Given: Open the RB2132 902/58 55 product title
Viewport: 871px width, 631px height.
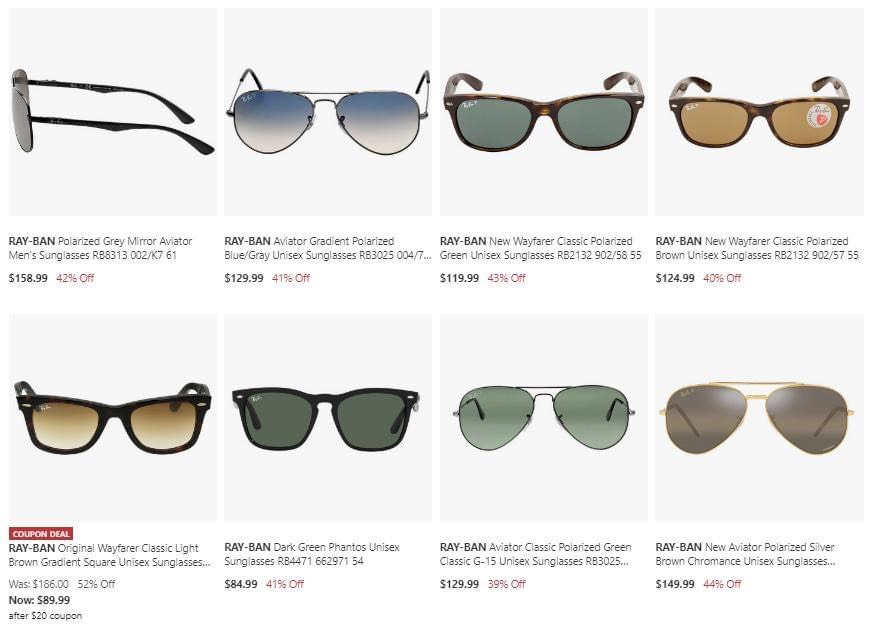Looking at the screenshot, I should click(540, 248).
